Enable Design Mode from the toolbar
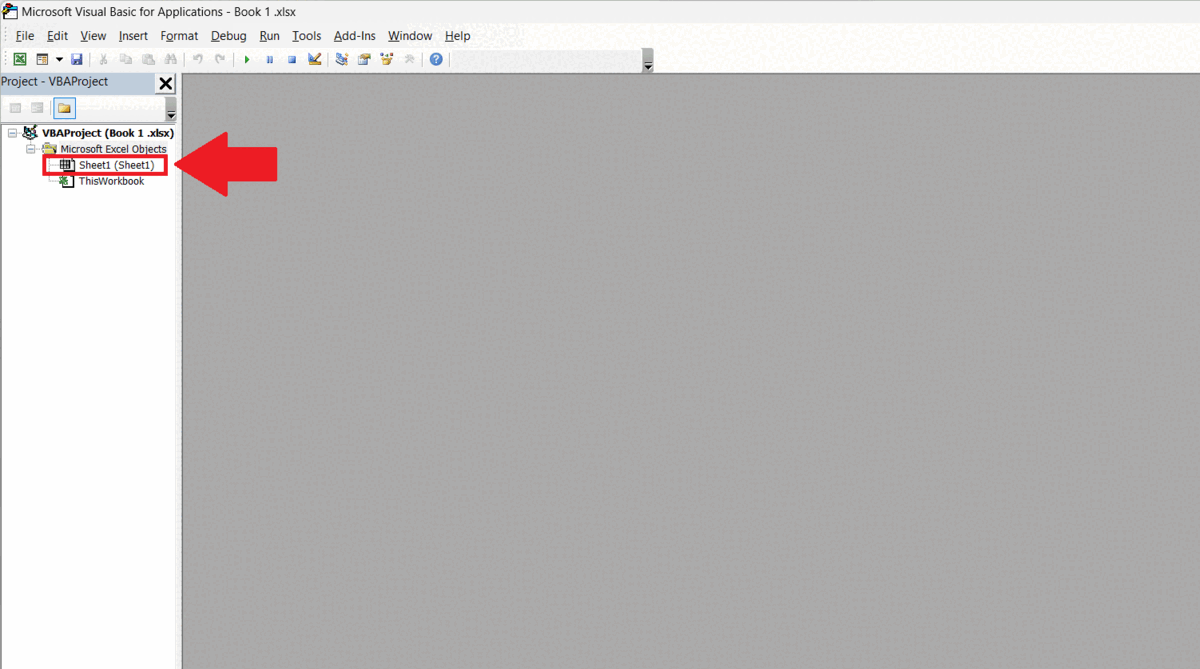The height and width of the screenshot is (669, 1200). pyautogui.click(x=314, y=59)
